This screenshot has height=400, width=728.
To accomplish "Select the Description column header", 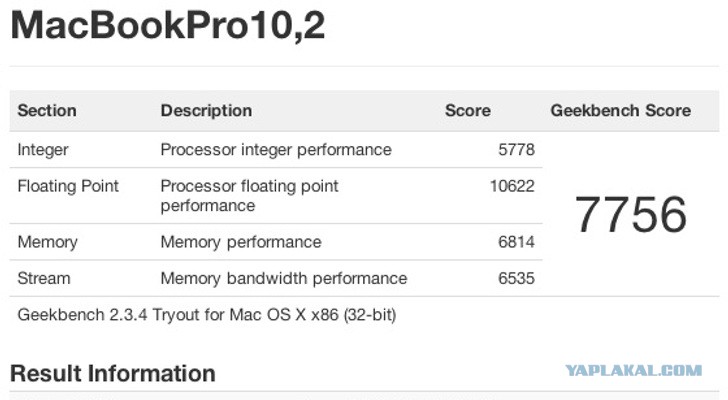I will (206, 110).
